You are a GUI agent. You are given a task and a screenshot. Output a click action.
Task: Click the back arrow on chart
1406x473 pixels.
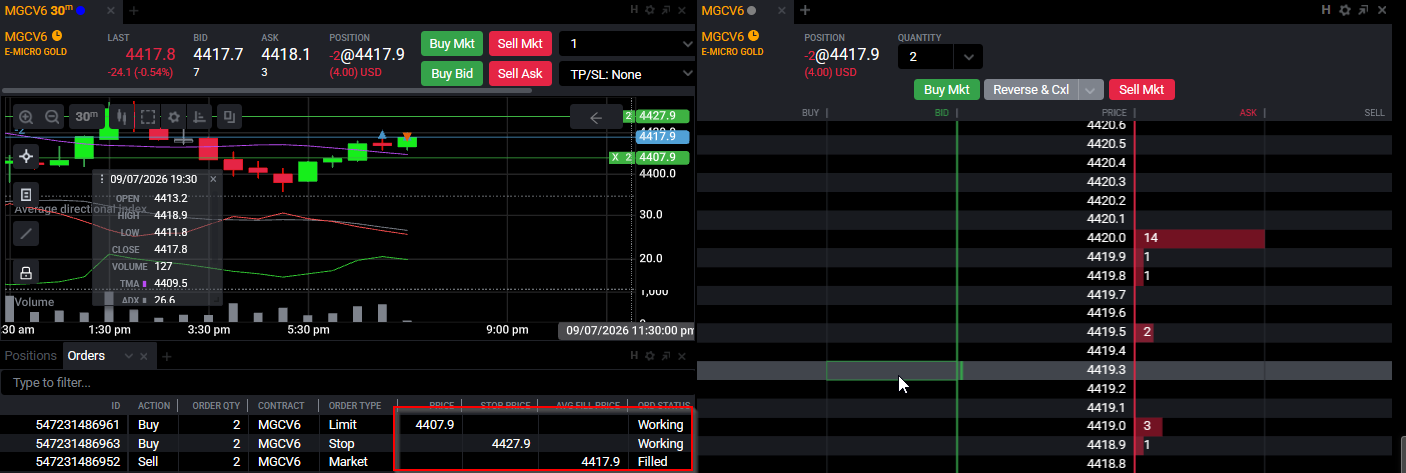tap(597, 117)
